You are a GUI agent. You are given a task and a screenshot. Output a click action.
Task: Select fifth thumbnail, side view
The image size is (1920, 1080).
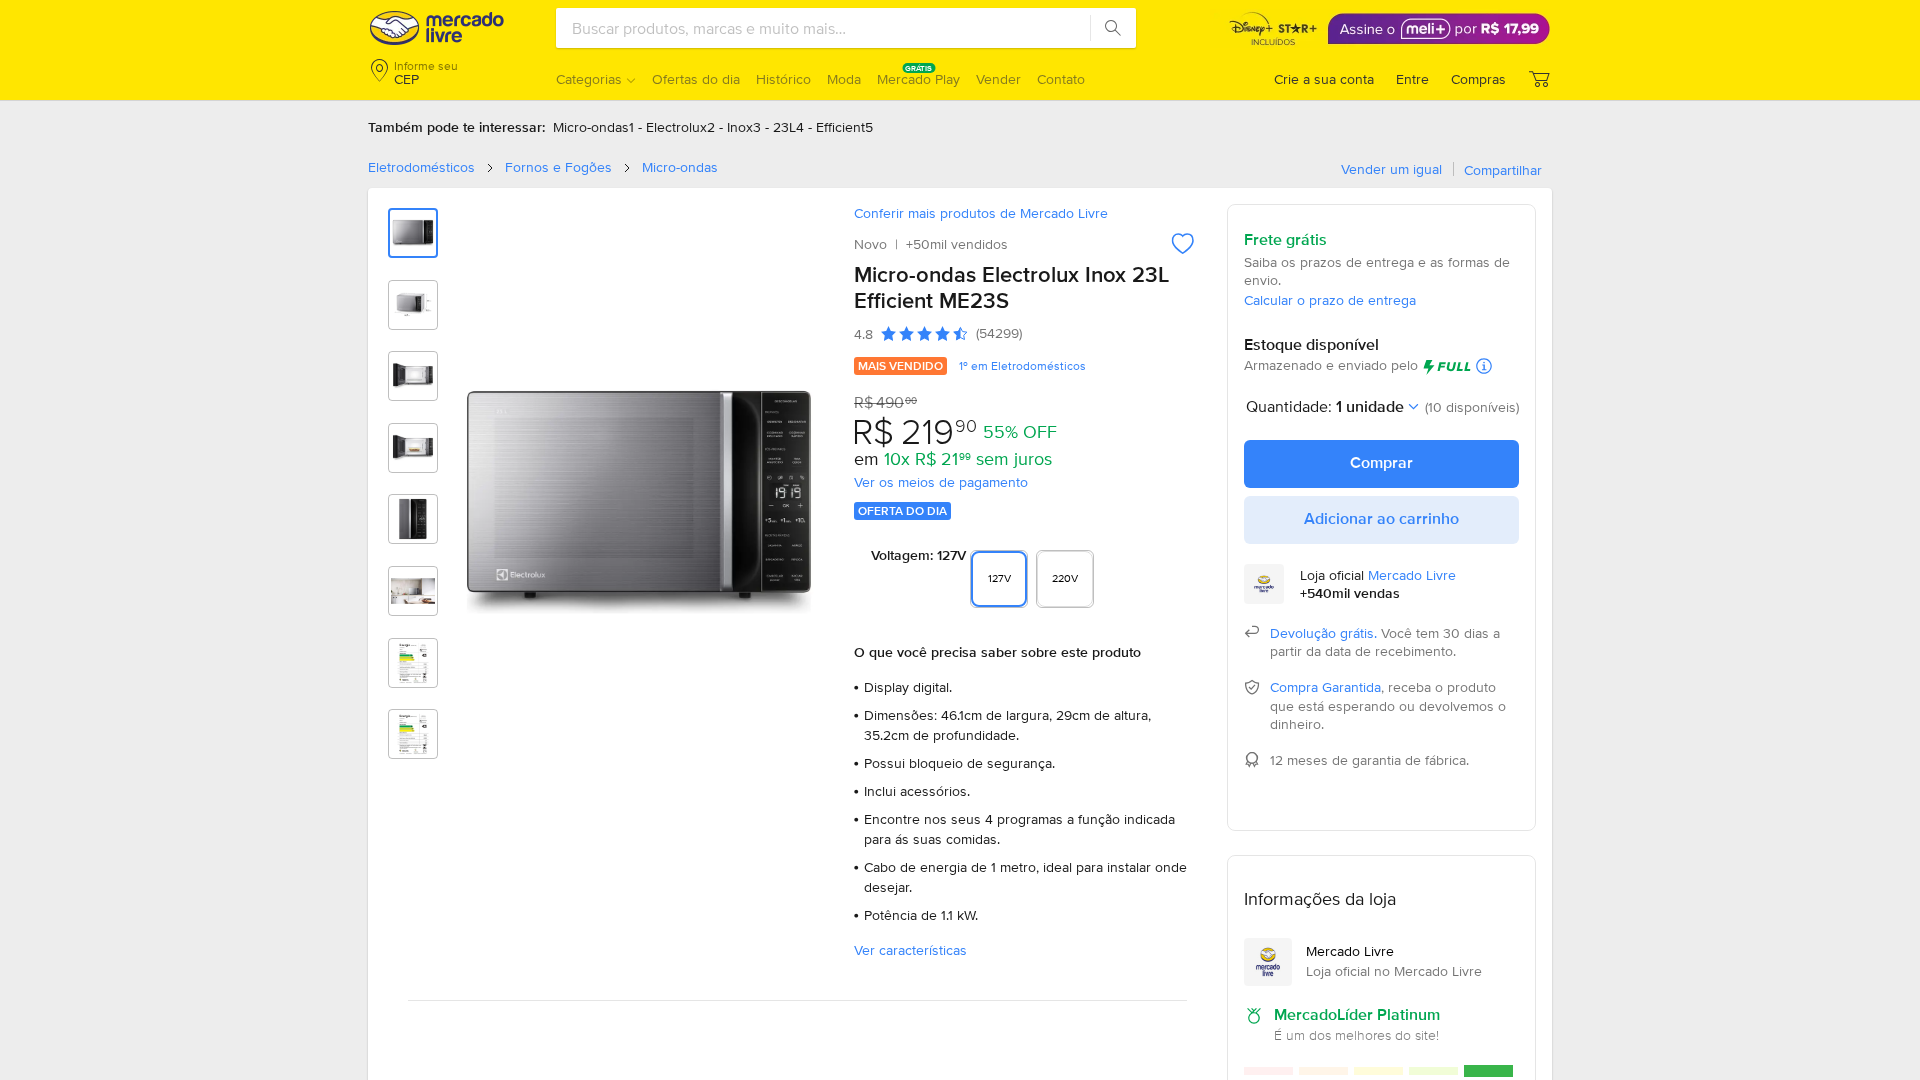[x=413, y=519]
